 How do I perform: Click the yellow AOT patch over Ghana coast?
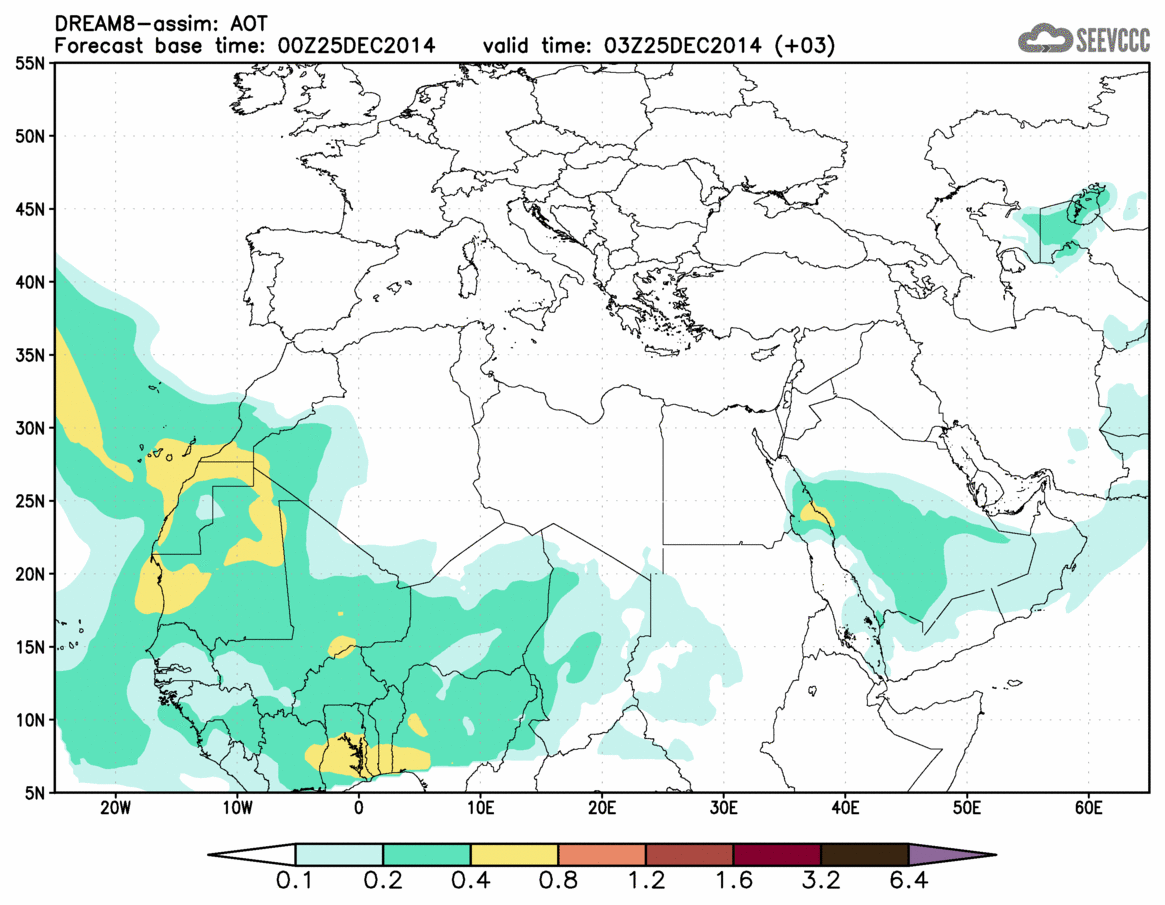[x=366, y=756]
